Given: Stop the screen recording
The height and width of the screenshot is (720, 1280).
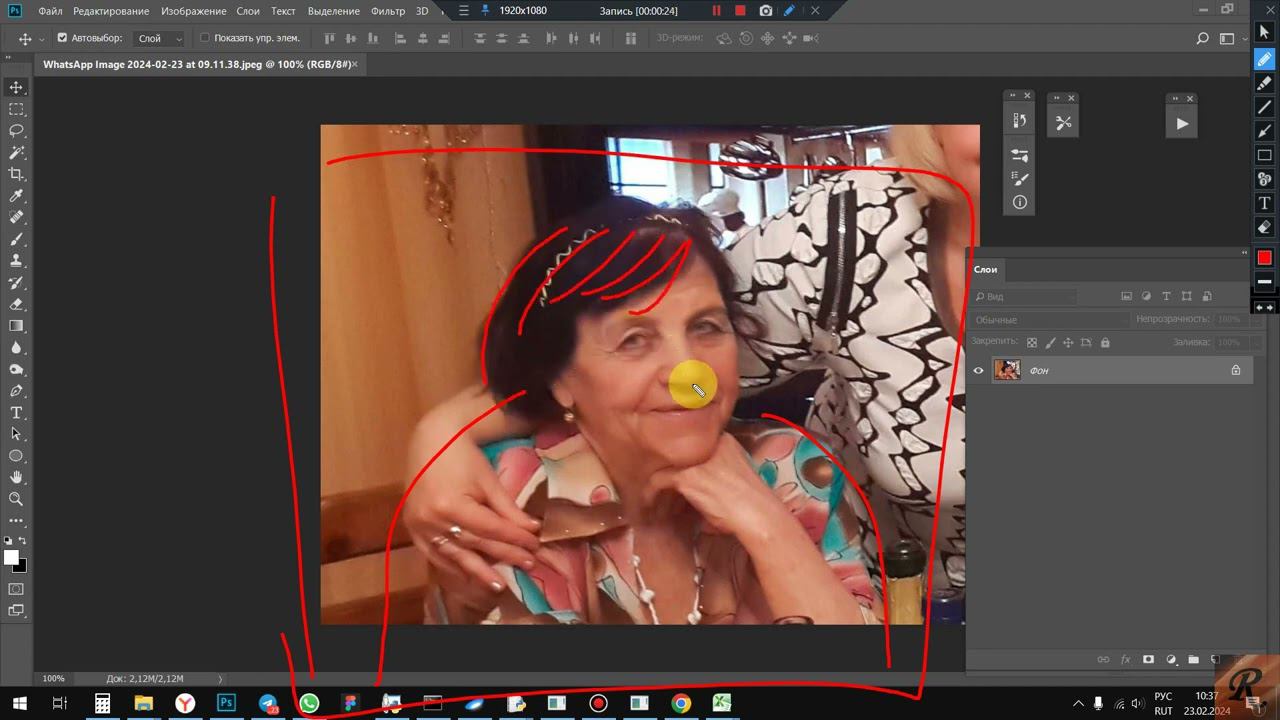Looking at the screenshot, I should point(740,11).
